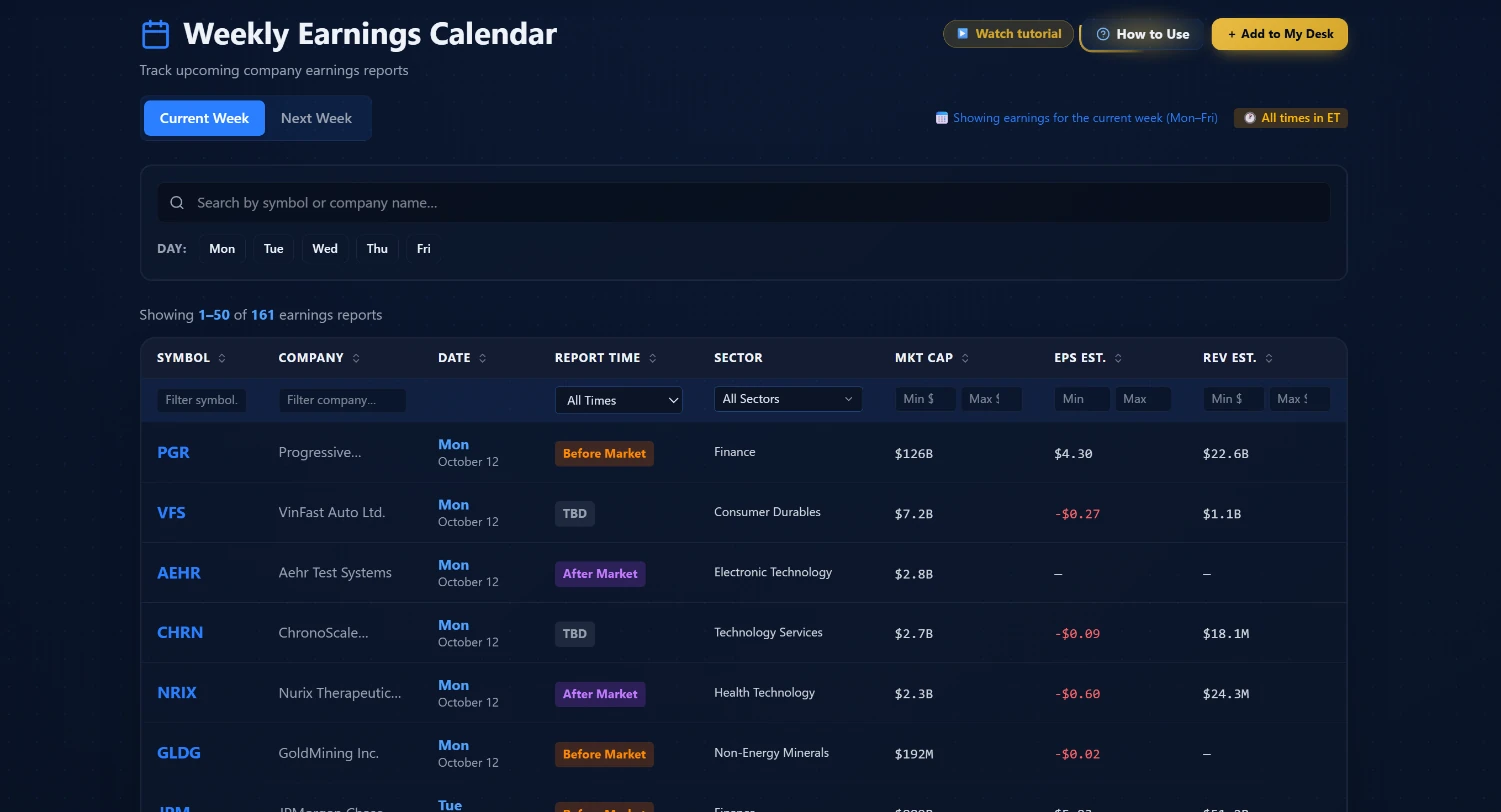Click the Filter company input
This screenshot has width=1501, height=812.
(x=342, y=400)
